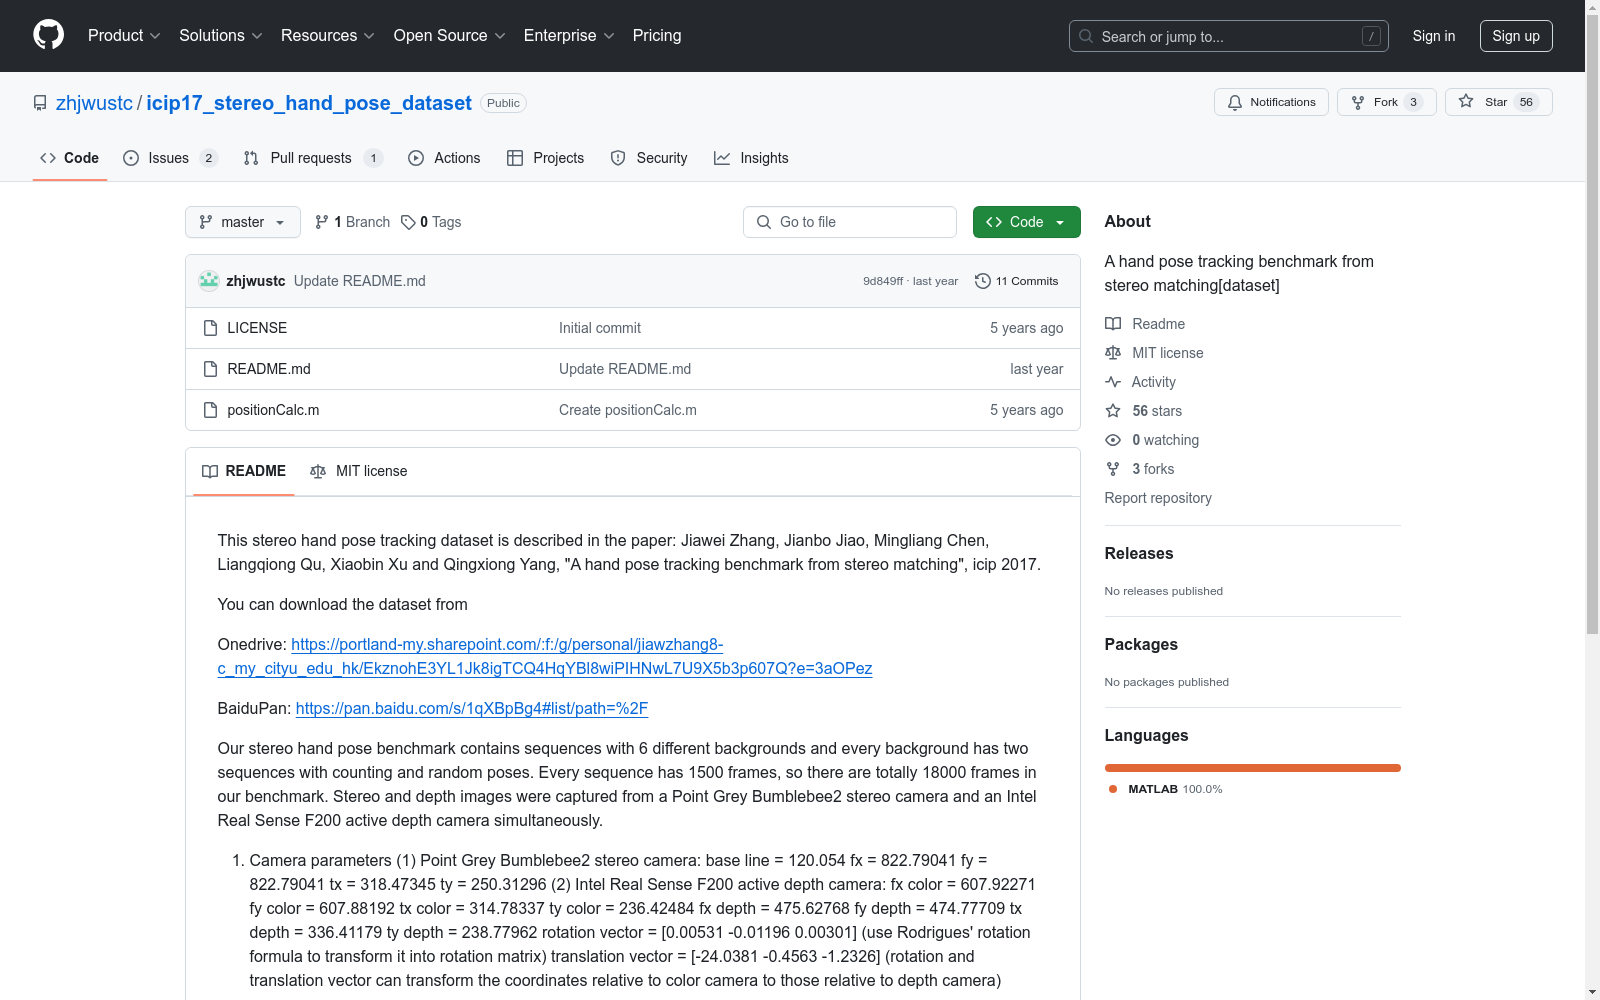Open the zhjwustc owner profile link
The width and height of the screenshot is (1600, 1000).
point(94,103)
